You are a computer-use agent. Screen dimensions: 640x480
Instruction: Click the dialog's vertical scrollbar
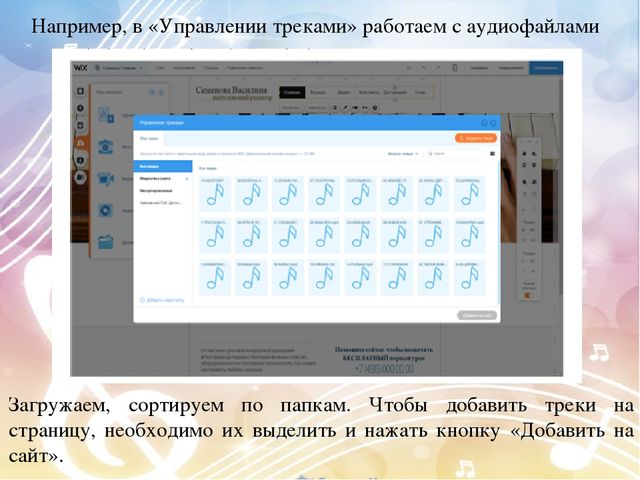(x=498, y=233)
